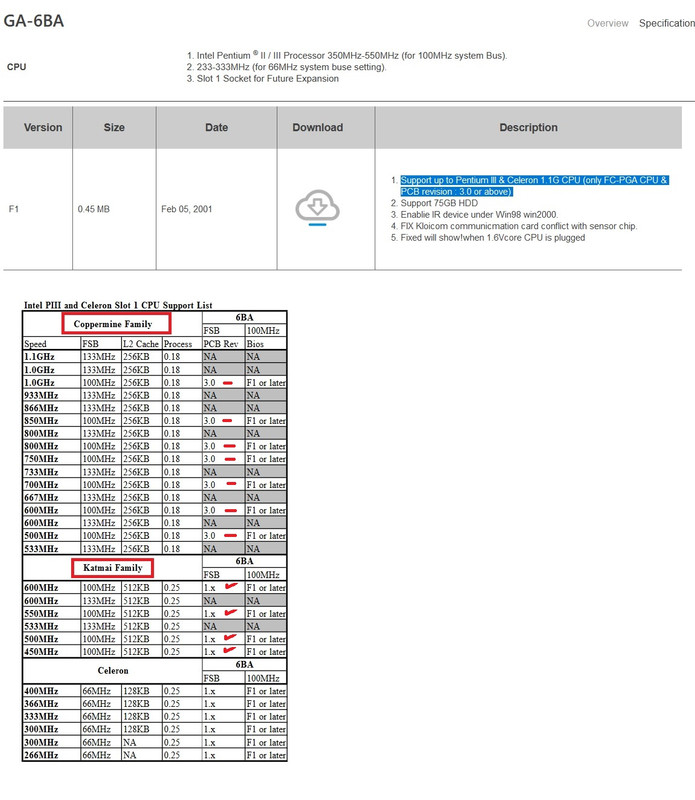Click the Katmai Family table heading
The image size is (695, 800).
tap(112, 568)
